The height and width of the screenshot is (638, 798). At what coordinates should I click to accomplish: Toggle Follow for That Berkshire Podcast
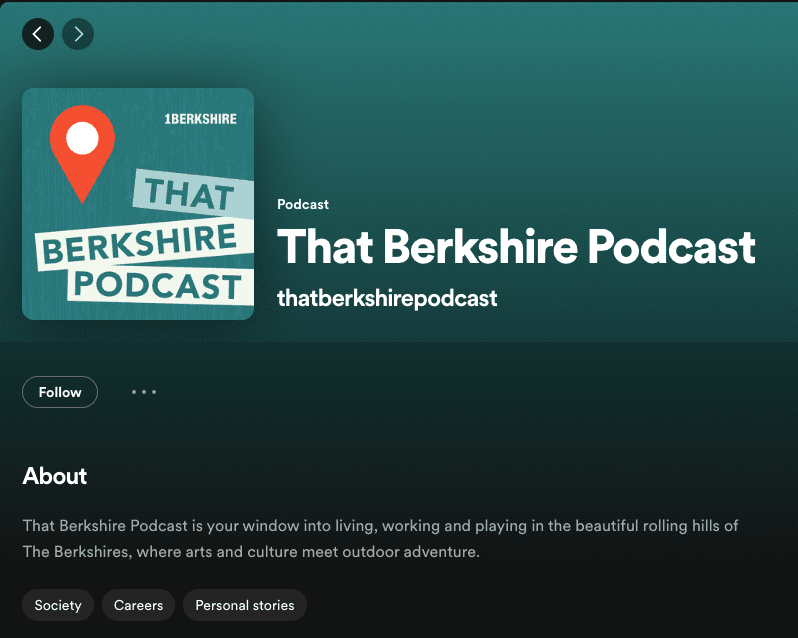[x=60, y=392]
